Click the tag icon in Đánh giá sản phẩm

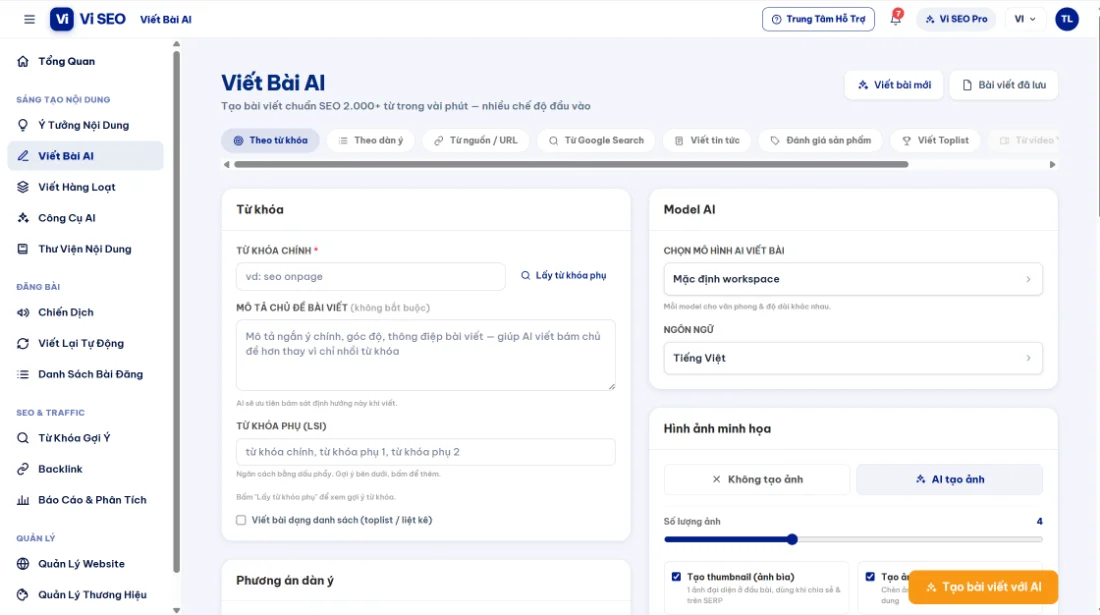pyautogui.click(x=774, y=140)
